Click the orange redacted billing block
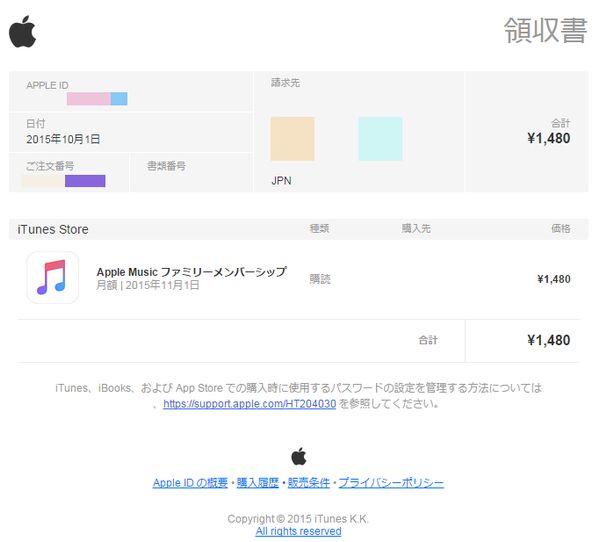Image resolution: width=600 pixels, height=542 pixels. pos(292,139)
